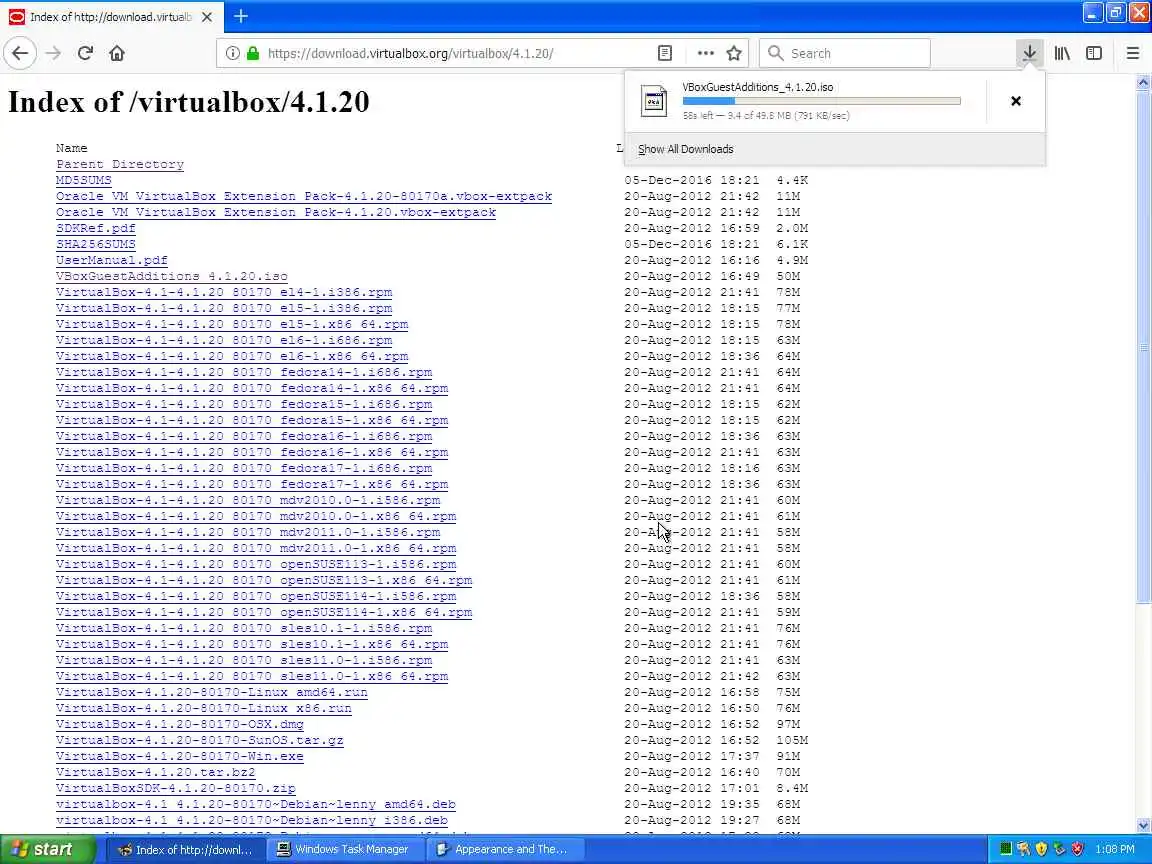
Task: Open SHA256SUMS link
Action: [x=96, y=244]
